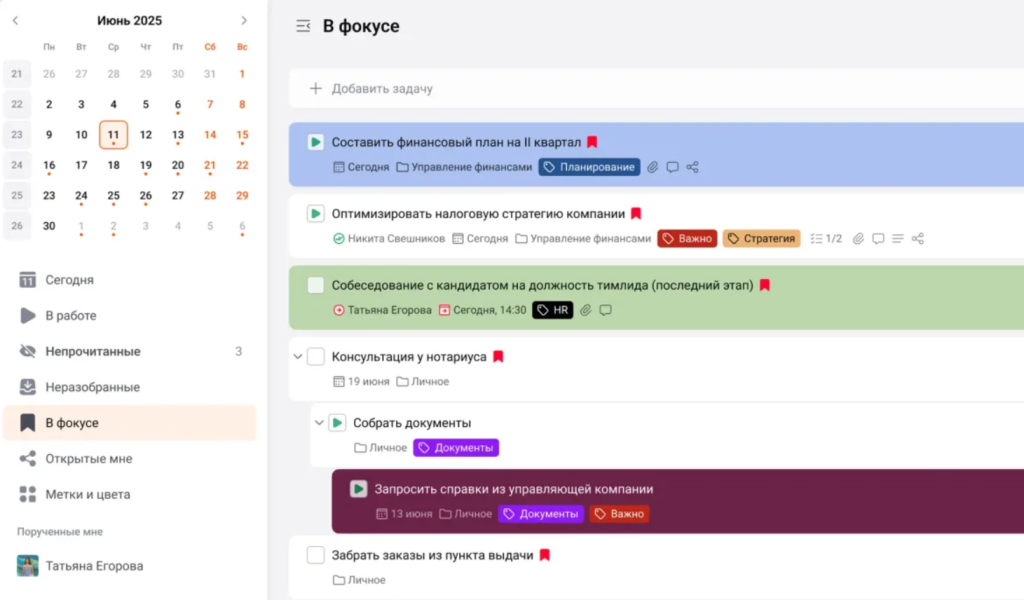Click share icon on tax strategy task
This screenshot has height=600, width=1024.
click(x=918, y=239)
